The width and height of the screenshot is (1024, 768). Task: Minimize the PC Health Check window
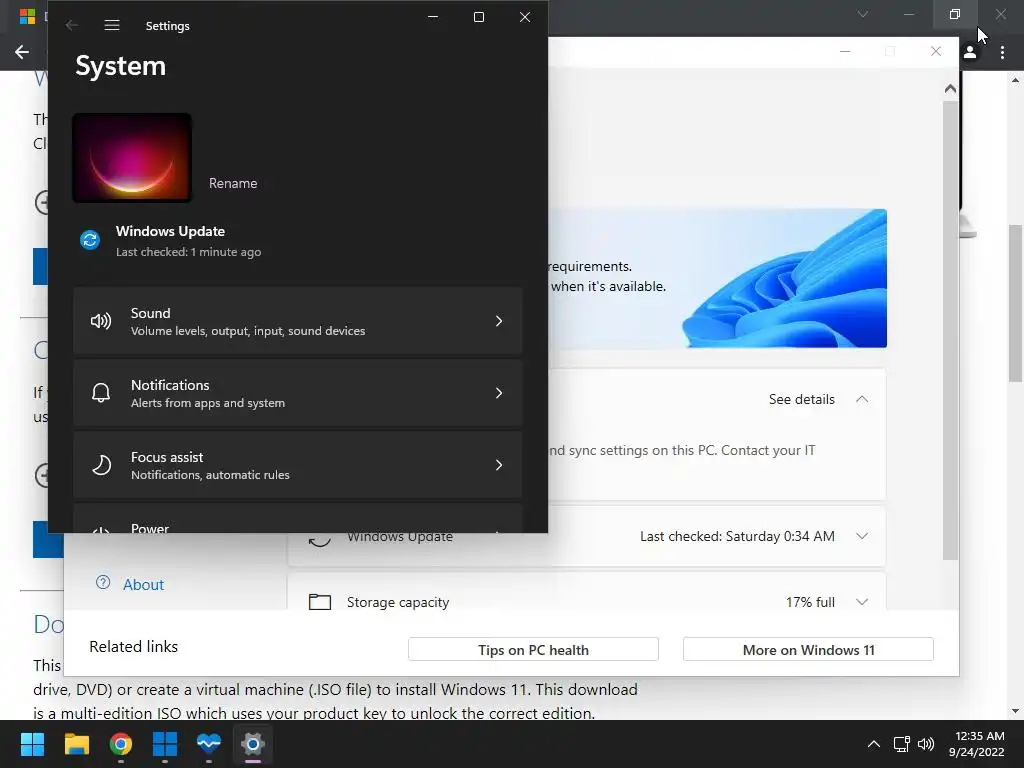coord(845,52)
